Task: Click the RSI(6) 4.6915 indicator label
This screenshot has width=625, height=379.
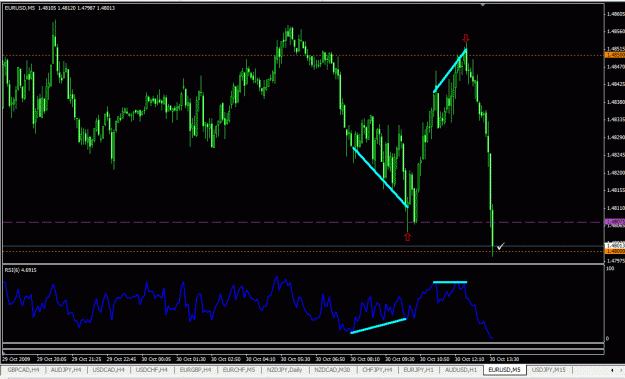Action: click(20, 270)
